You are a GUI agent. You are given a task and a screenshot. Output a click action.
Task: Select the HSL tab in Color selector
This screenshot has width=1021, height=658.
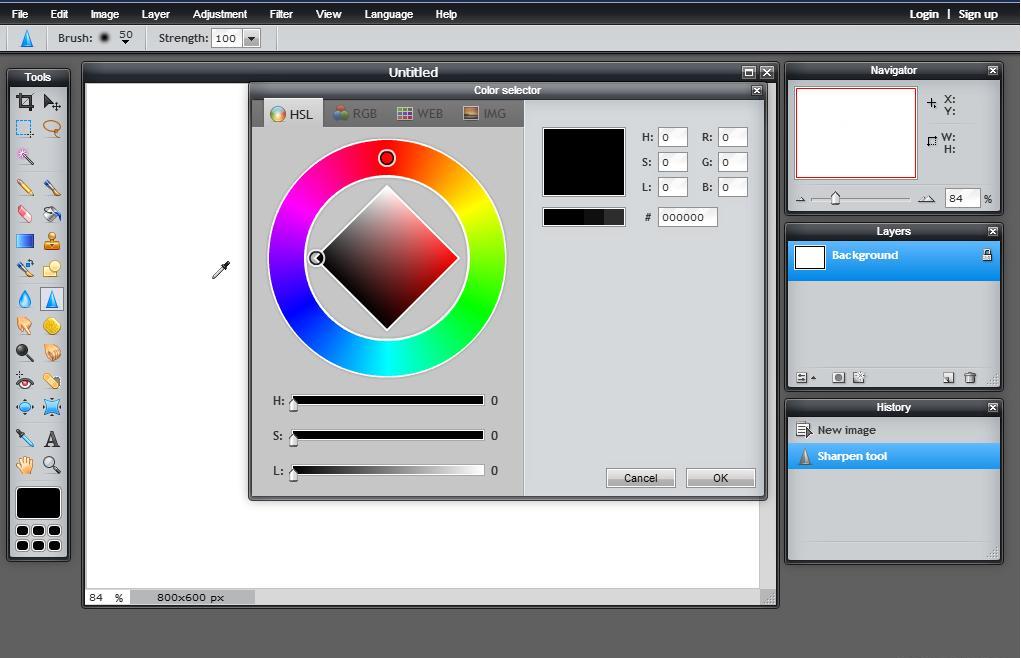[x=292, y=113]
